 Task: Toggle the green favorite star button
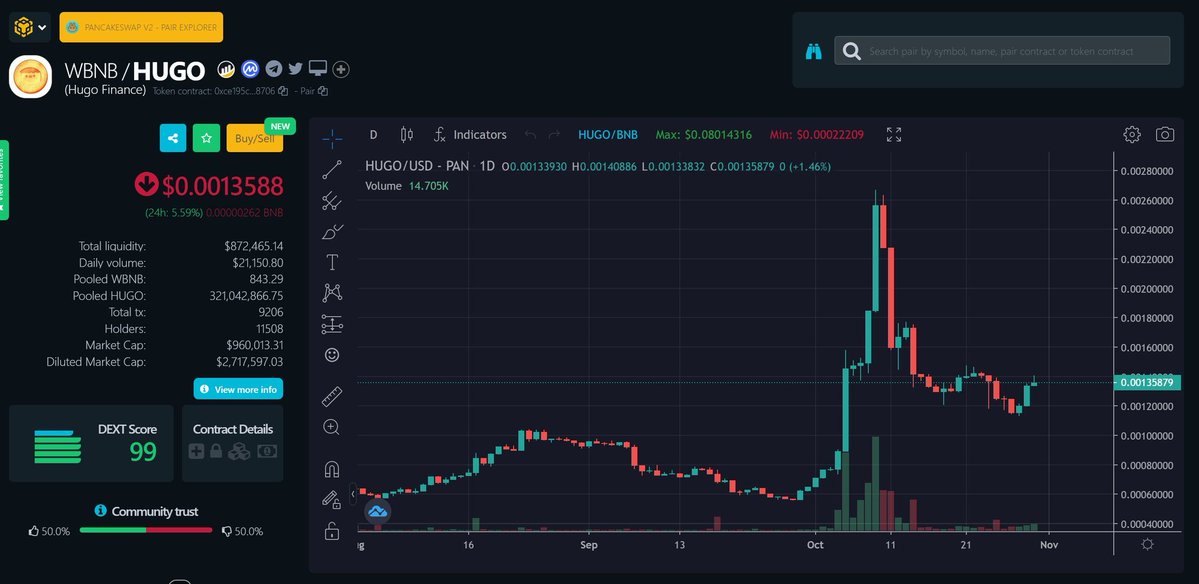[x=206, y=138]
